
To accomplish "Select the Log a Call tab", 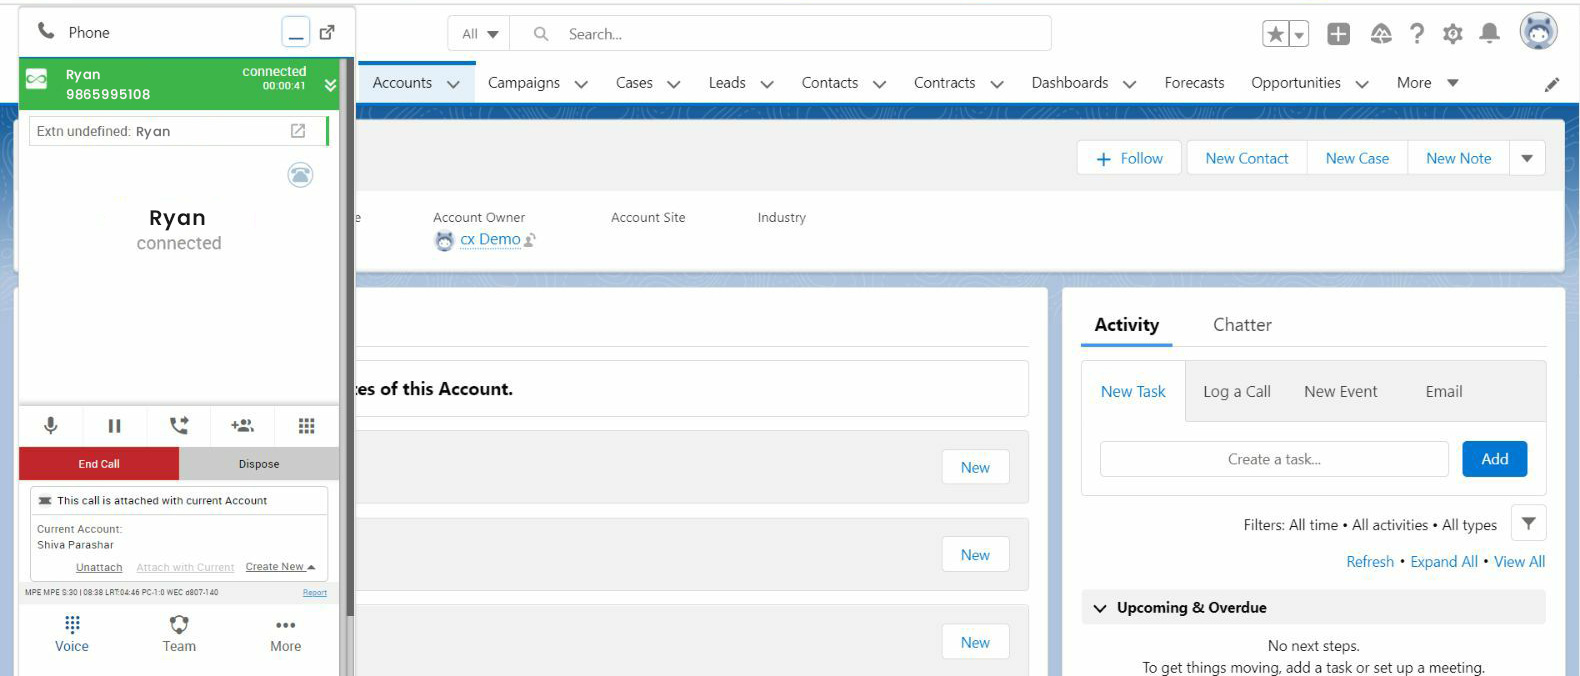I will (1237, 392).
